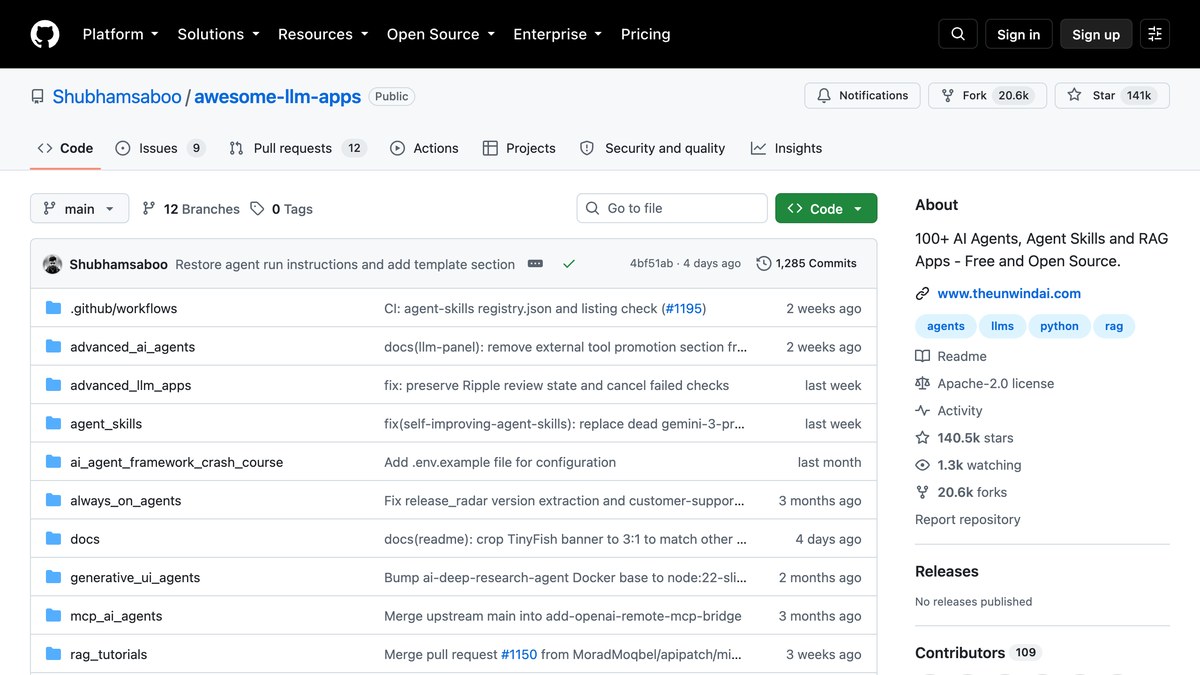Click the mcp_ai_agents folder icon
The image size is (1200, 675).
(54, 616)
